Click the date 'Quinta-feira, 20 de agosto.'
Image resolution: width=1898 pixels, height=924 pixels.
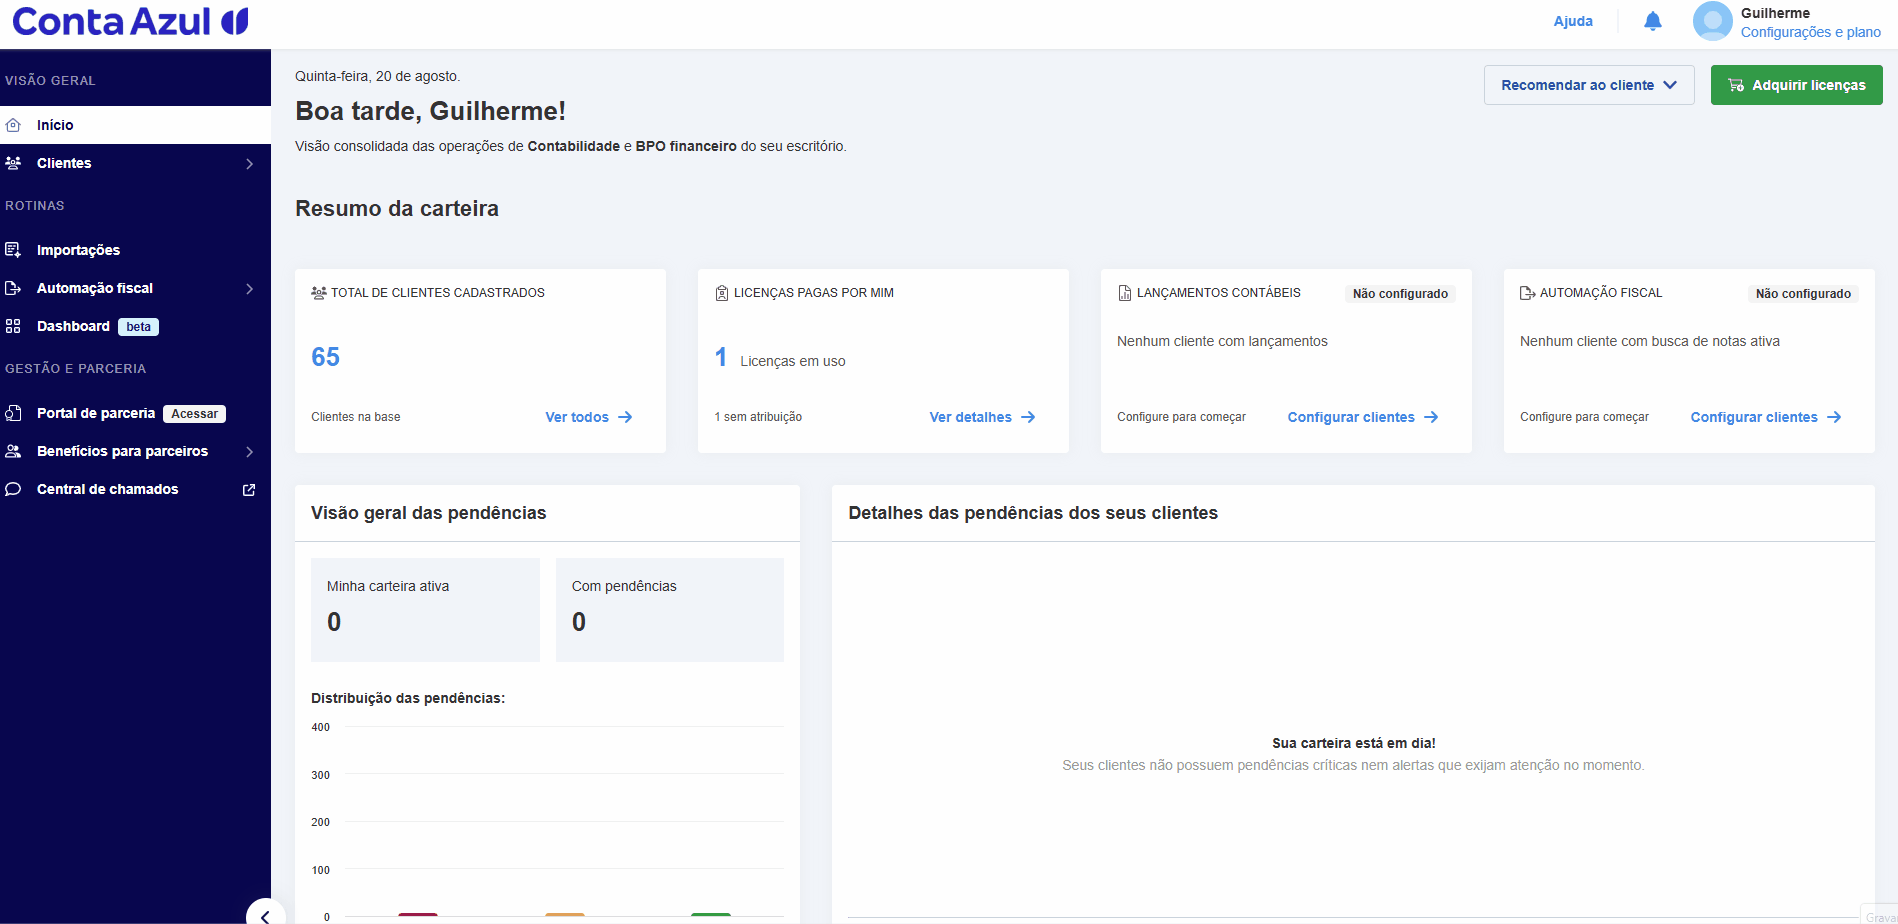[x=377, y=76]
